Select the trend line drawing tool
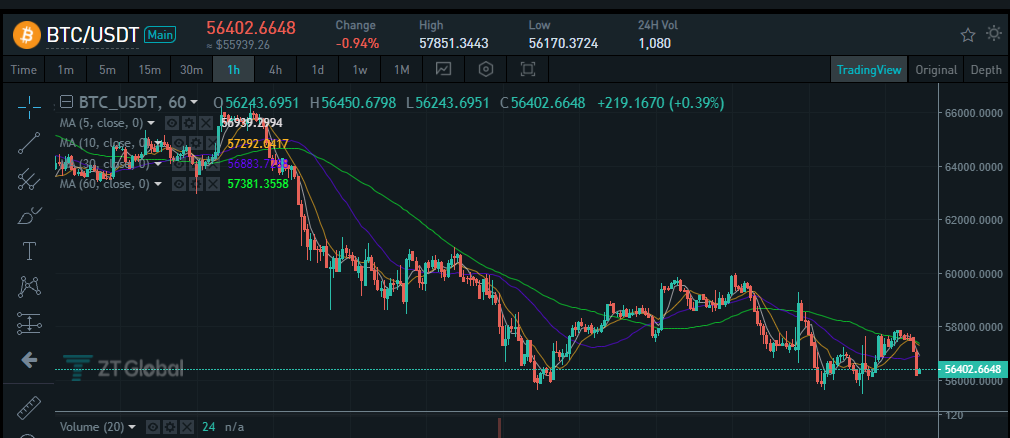This screenshot has width=1010, height=438. pos(29,143)
